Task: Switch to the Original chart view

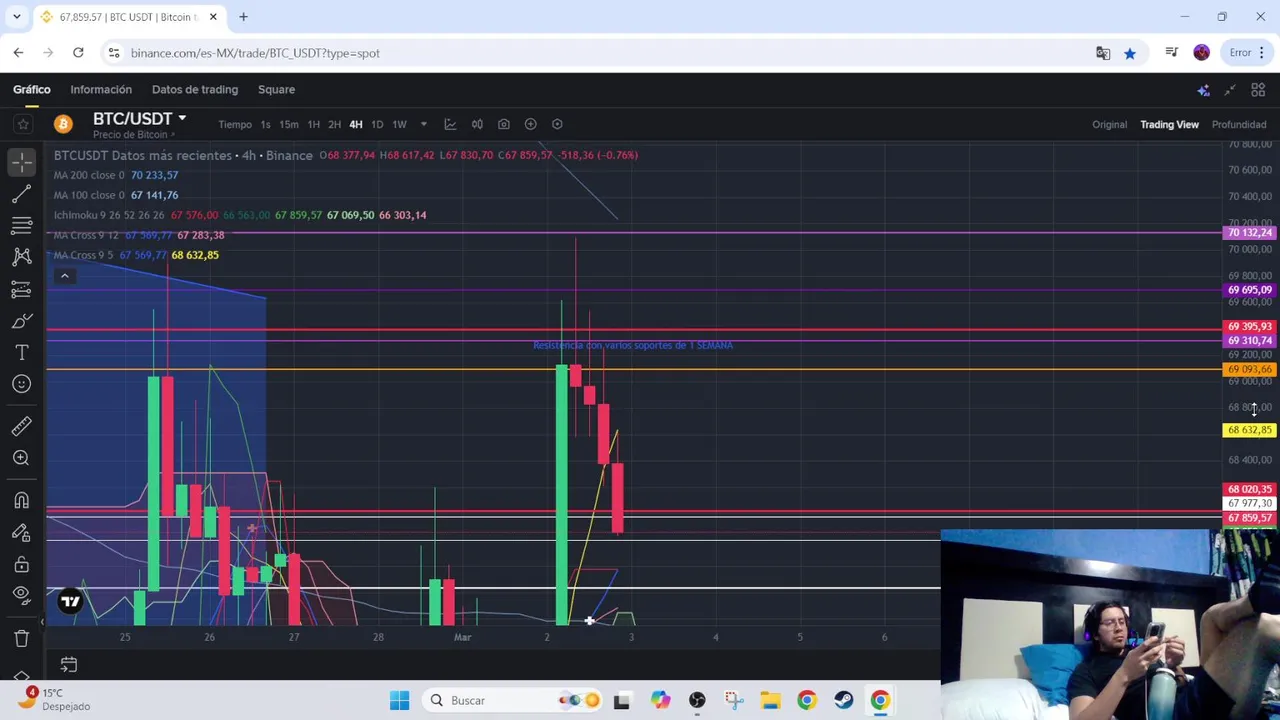Action: pyautogui.click(x=1109, y=124)
